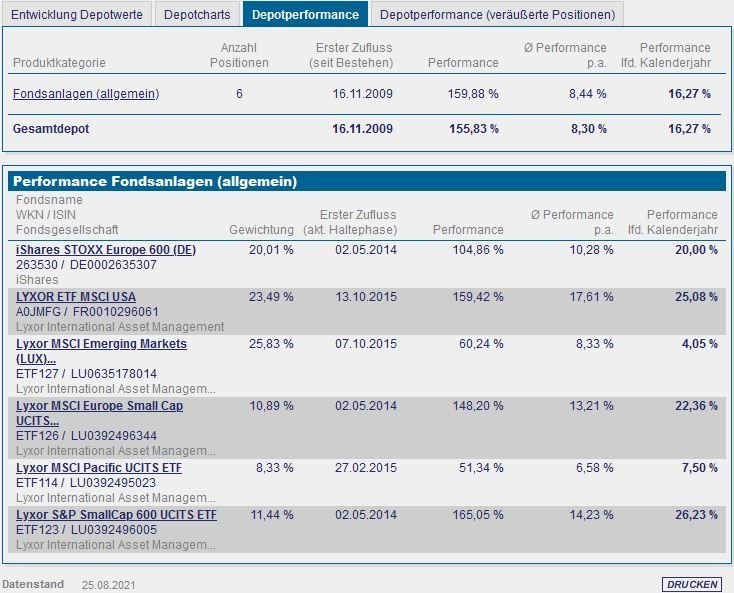Click Emerging Markets performance 60,24 %
The width and height of the screenshot is (734, 593).
(481, 344)
